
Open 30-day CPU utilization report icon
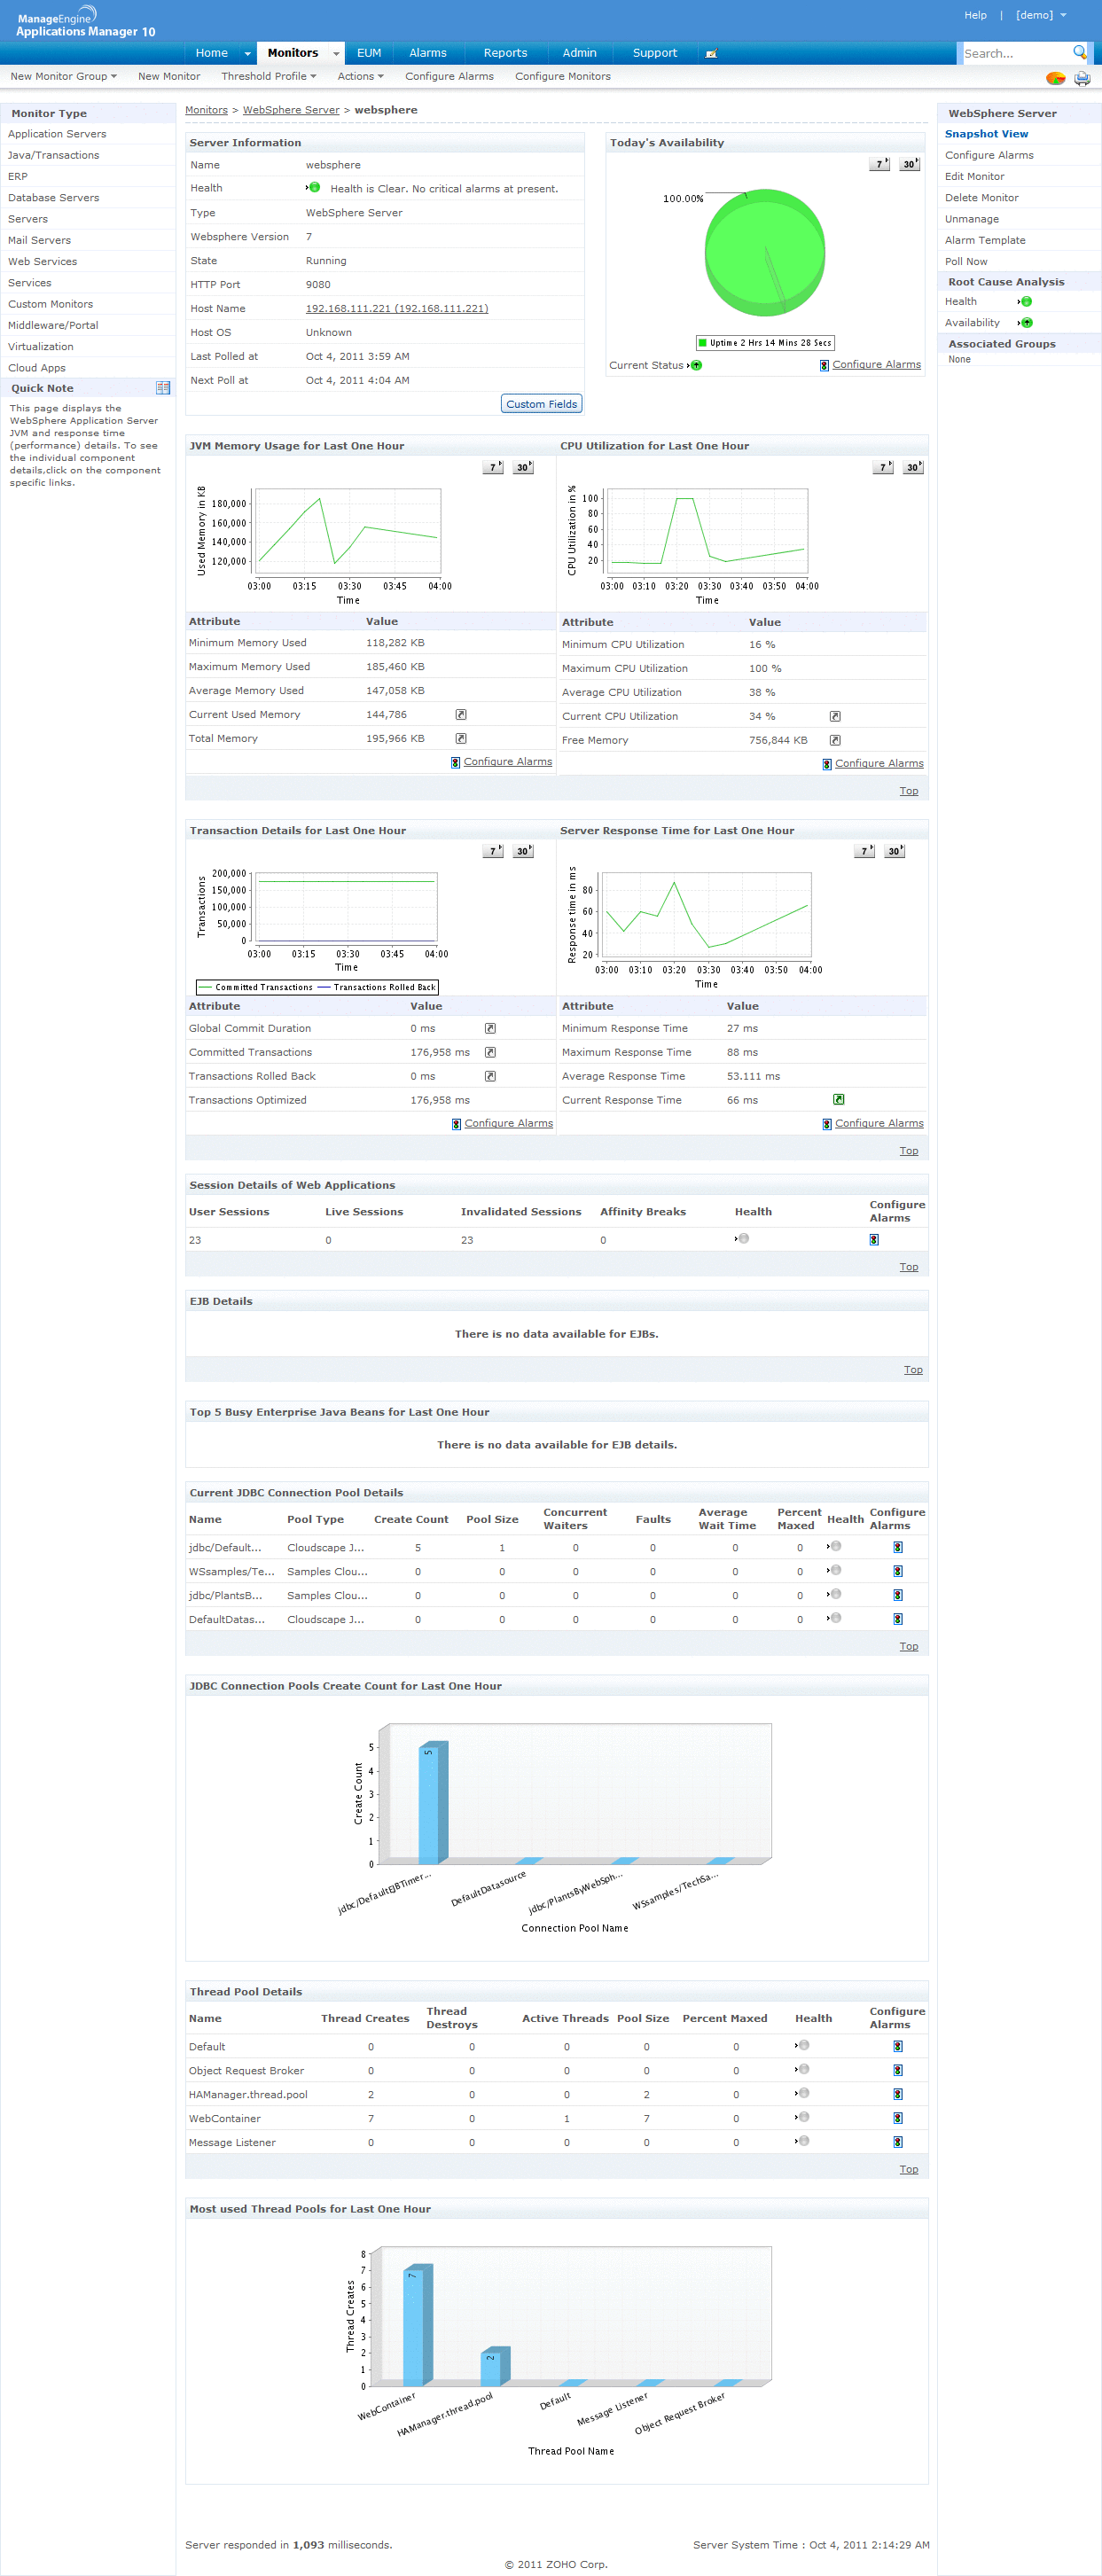point(913,467)
